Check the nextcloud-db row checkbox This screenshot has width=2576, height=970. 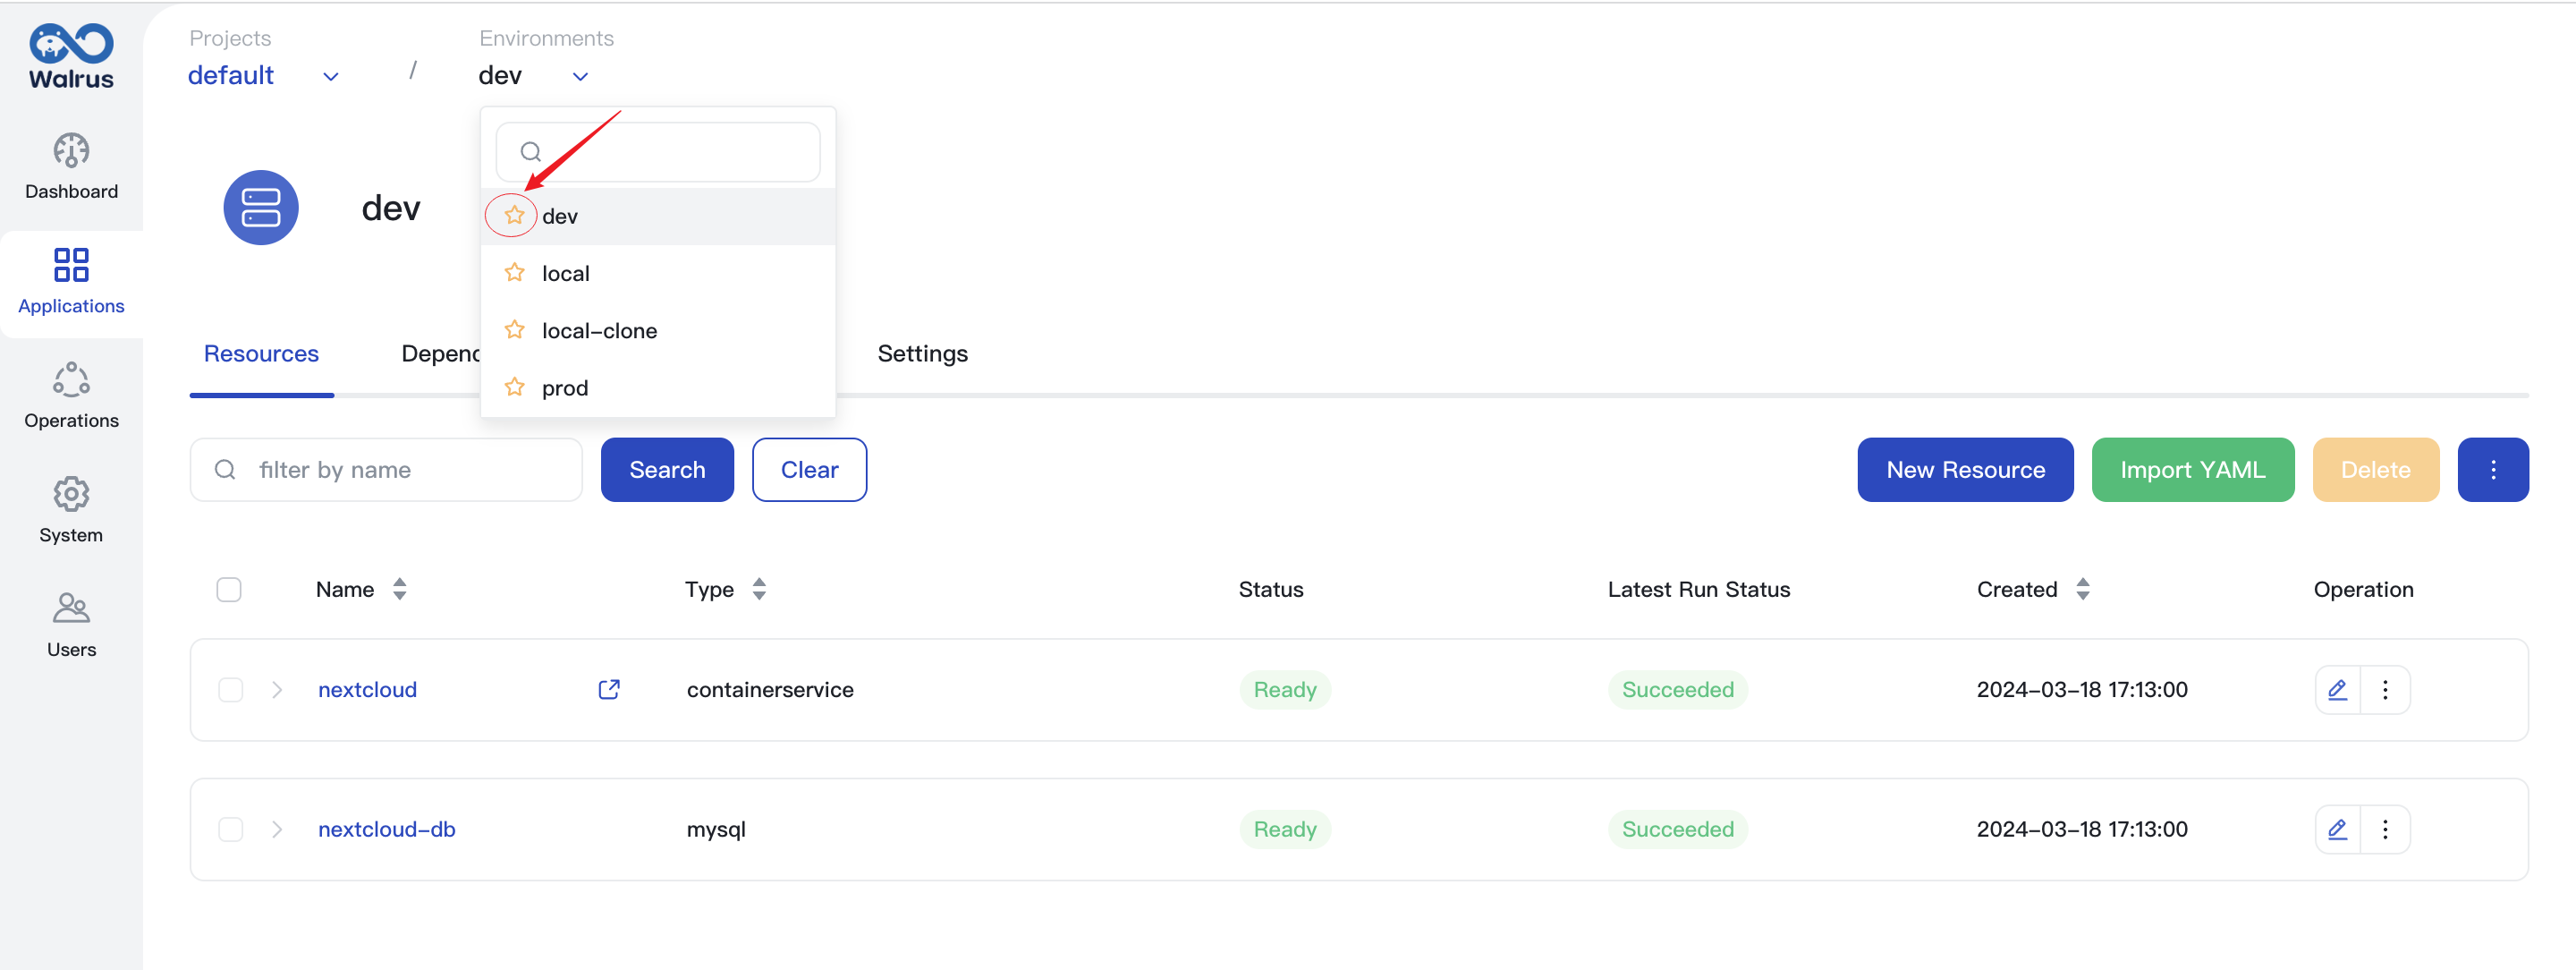point(230,829)
